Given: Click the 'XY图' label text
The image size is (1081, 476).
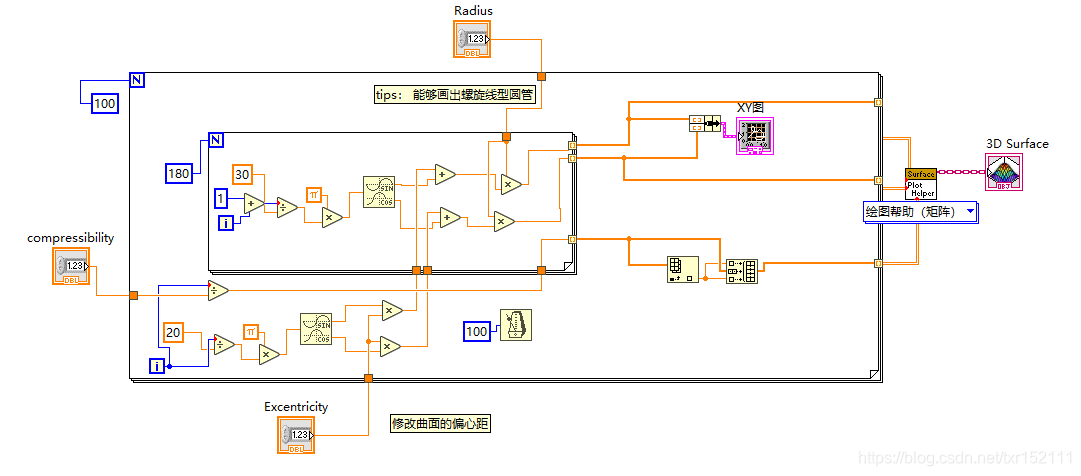Looking at the screenshot, I should (749, 108).
